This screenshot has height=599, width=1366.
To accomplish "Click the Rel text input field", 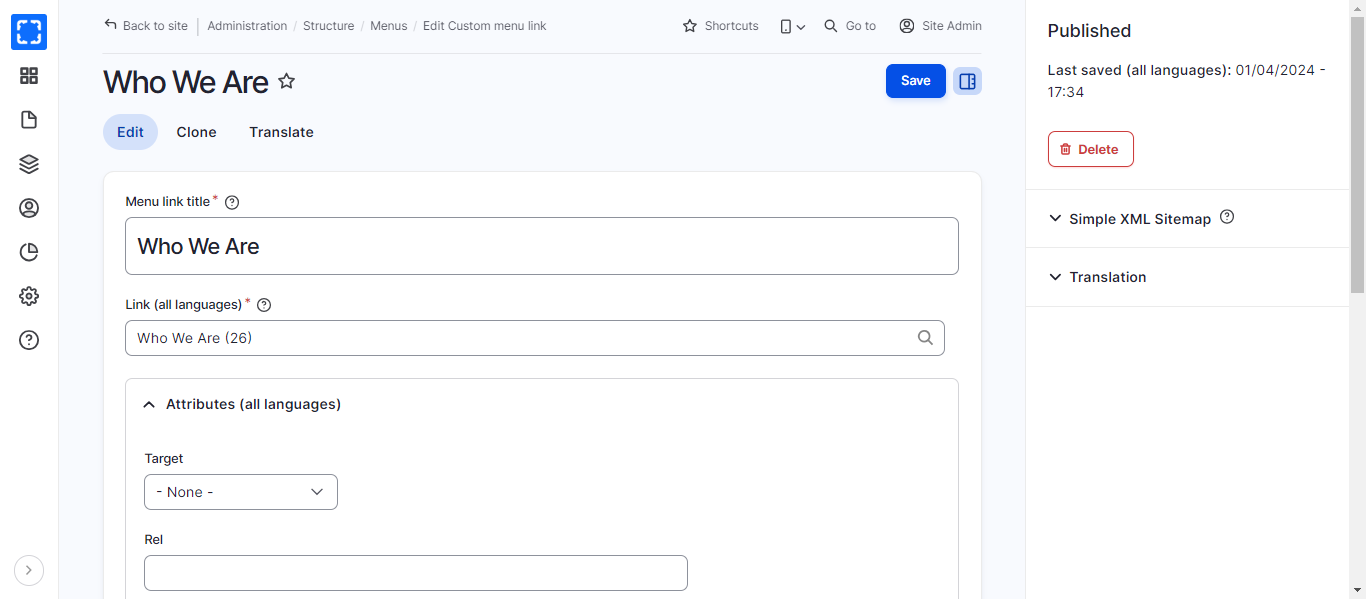I will tap(415, 573).
